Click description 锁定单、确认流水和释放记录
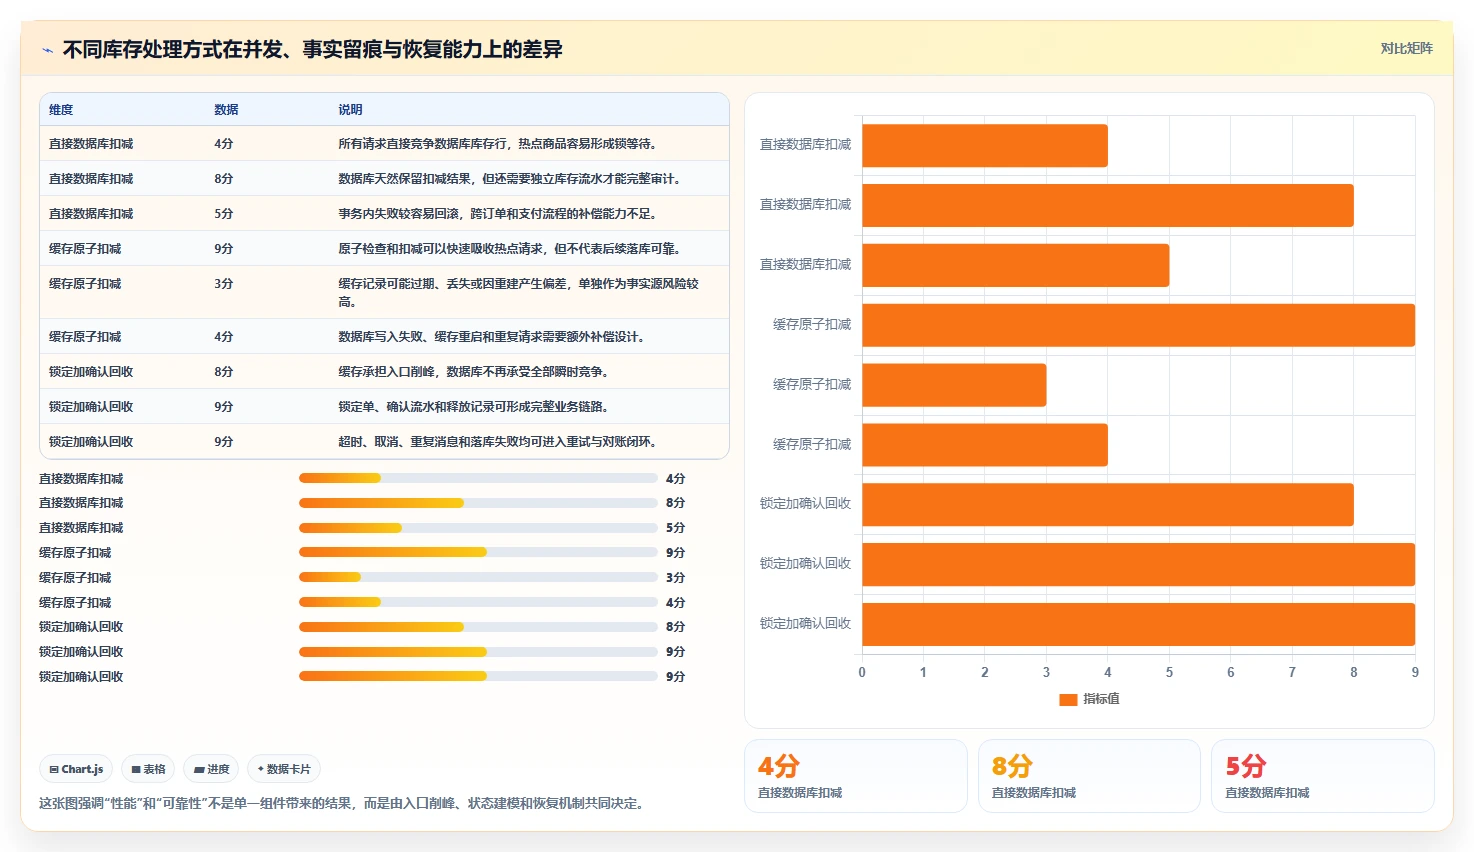 [473, 407]
